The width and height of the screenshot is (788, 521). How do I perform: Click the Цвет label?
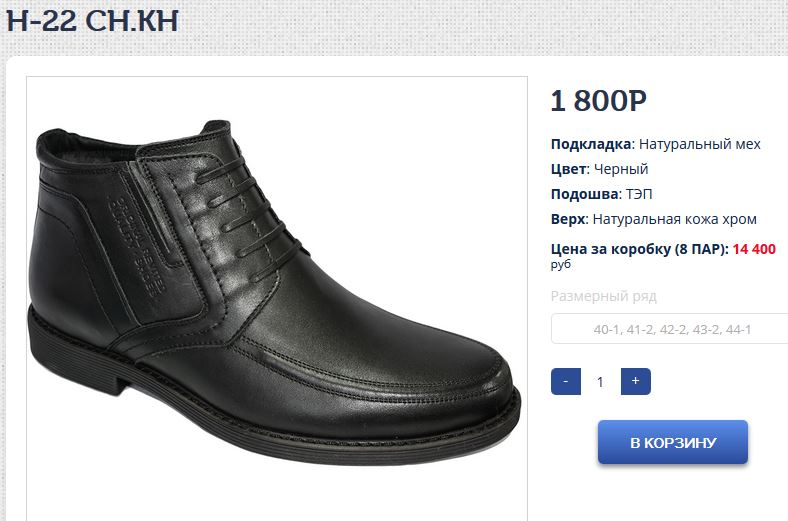(x=566, y=169)
